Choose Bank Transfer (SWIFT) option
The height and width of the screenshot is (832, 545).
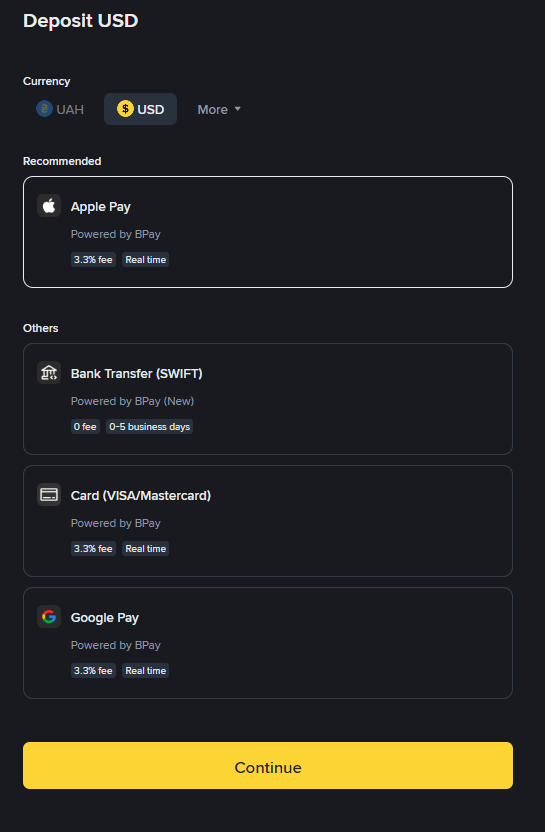(x=267, y=399)
